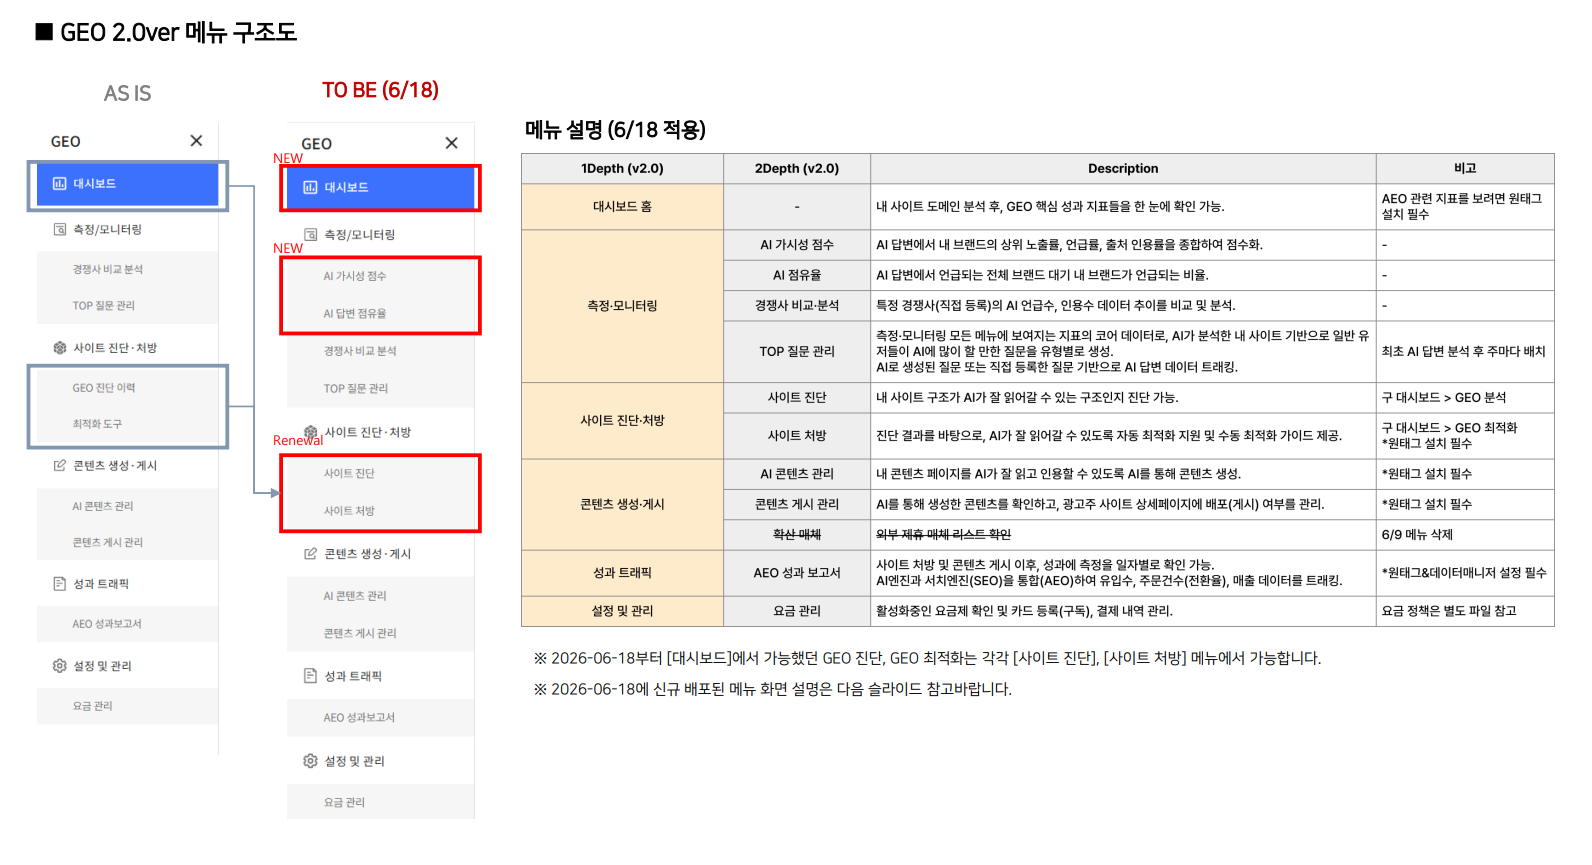Image resolution: width=1592 pixels, height=865 pixels.
Task: Click 대시보드 label in AS IS menu
Action: coord(94,184)
